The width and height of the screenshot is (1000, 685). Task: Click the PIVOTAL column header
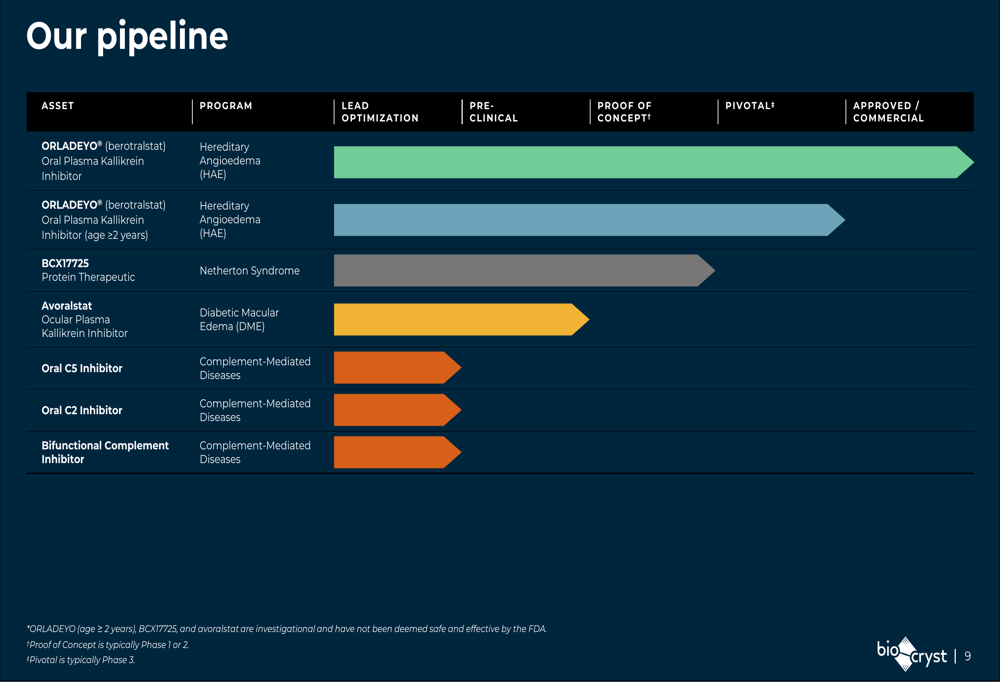coord(750,106)
